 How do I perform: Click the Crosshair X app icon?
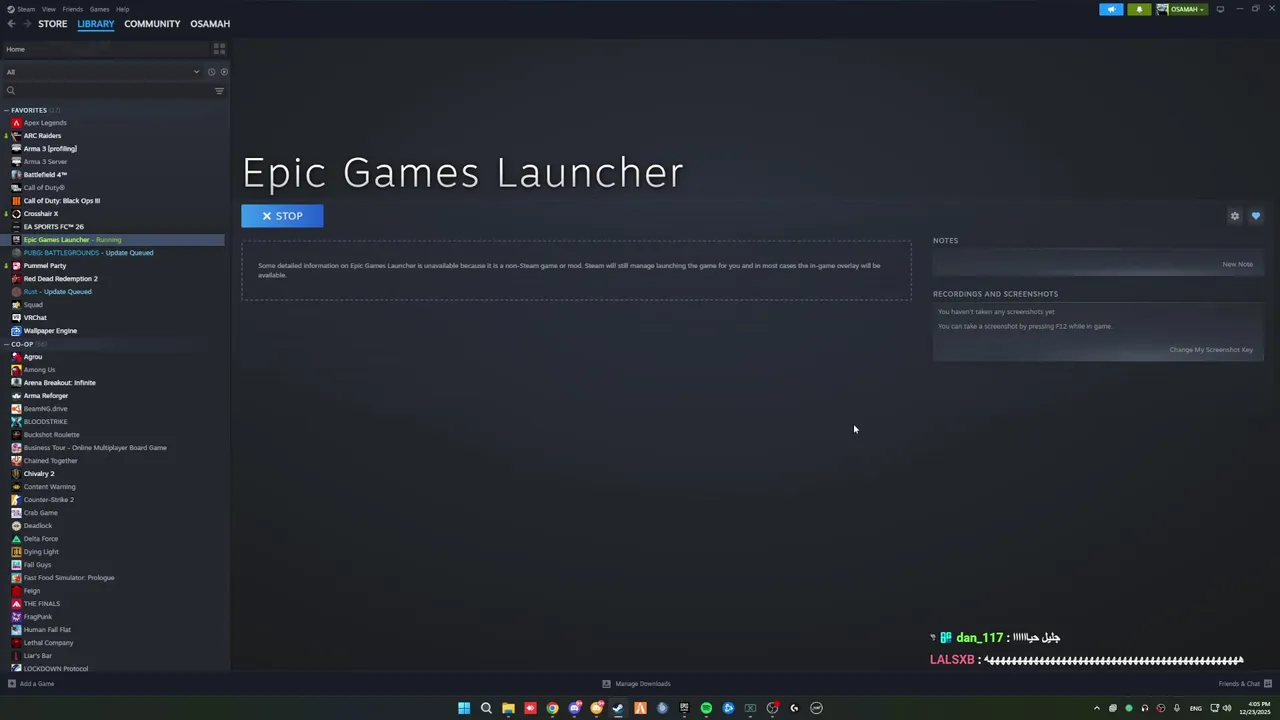pos(16,214)
